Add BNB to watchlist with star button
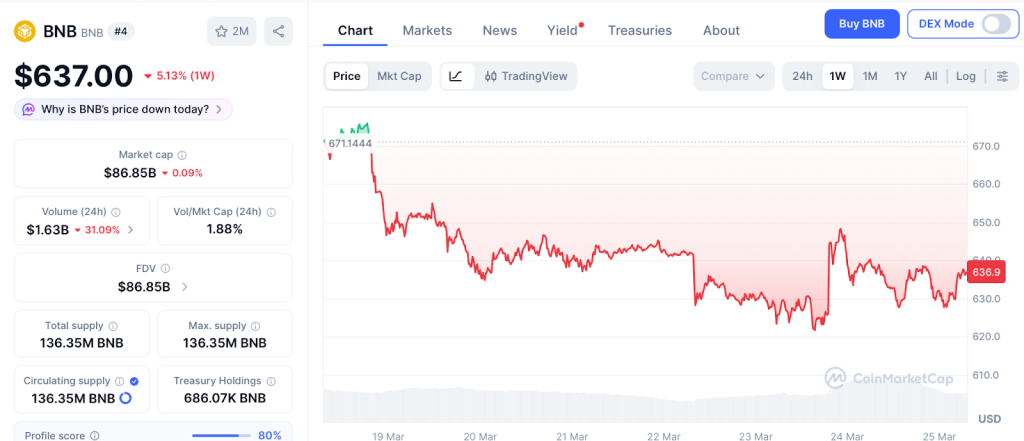The width and height of the screenshot is (1024, 441). (231, 31)
